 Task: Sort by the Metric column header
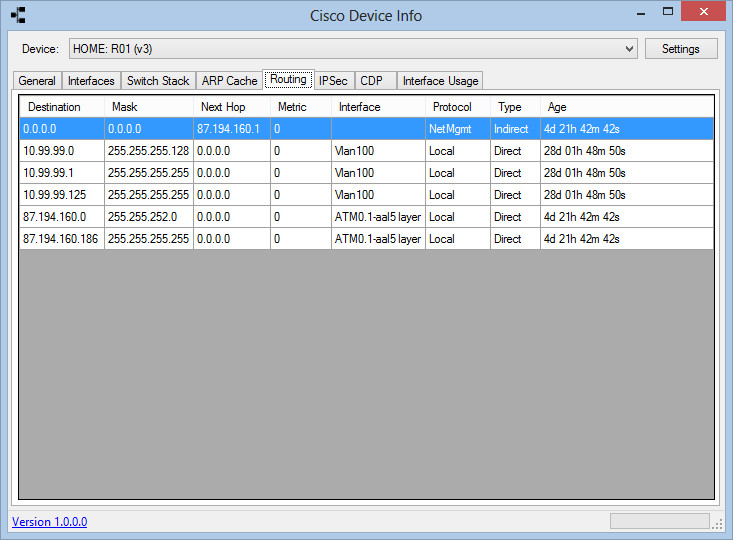pyautogui.click(x=301, y=107)
